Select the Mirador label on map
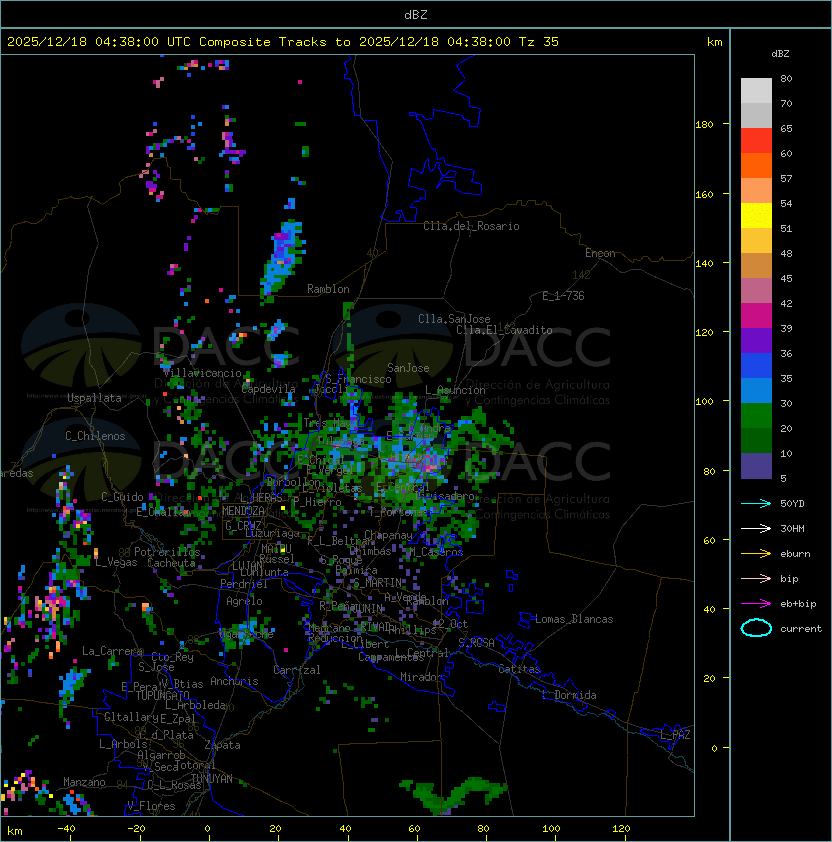 (x=421, y=677)
